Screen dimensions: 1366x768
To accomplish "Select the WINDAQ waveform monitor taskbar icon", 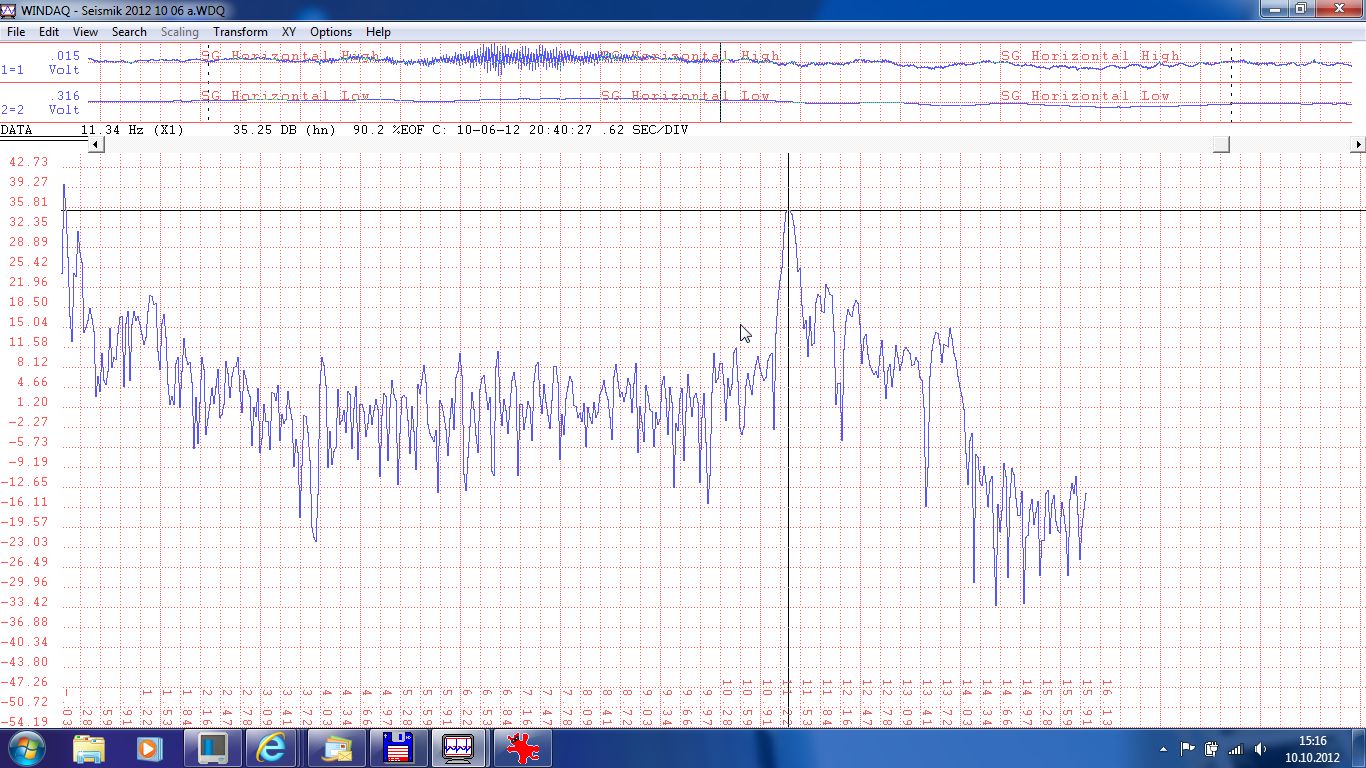I will pyautogui.click(x=459, y=748).
